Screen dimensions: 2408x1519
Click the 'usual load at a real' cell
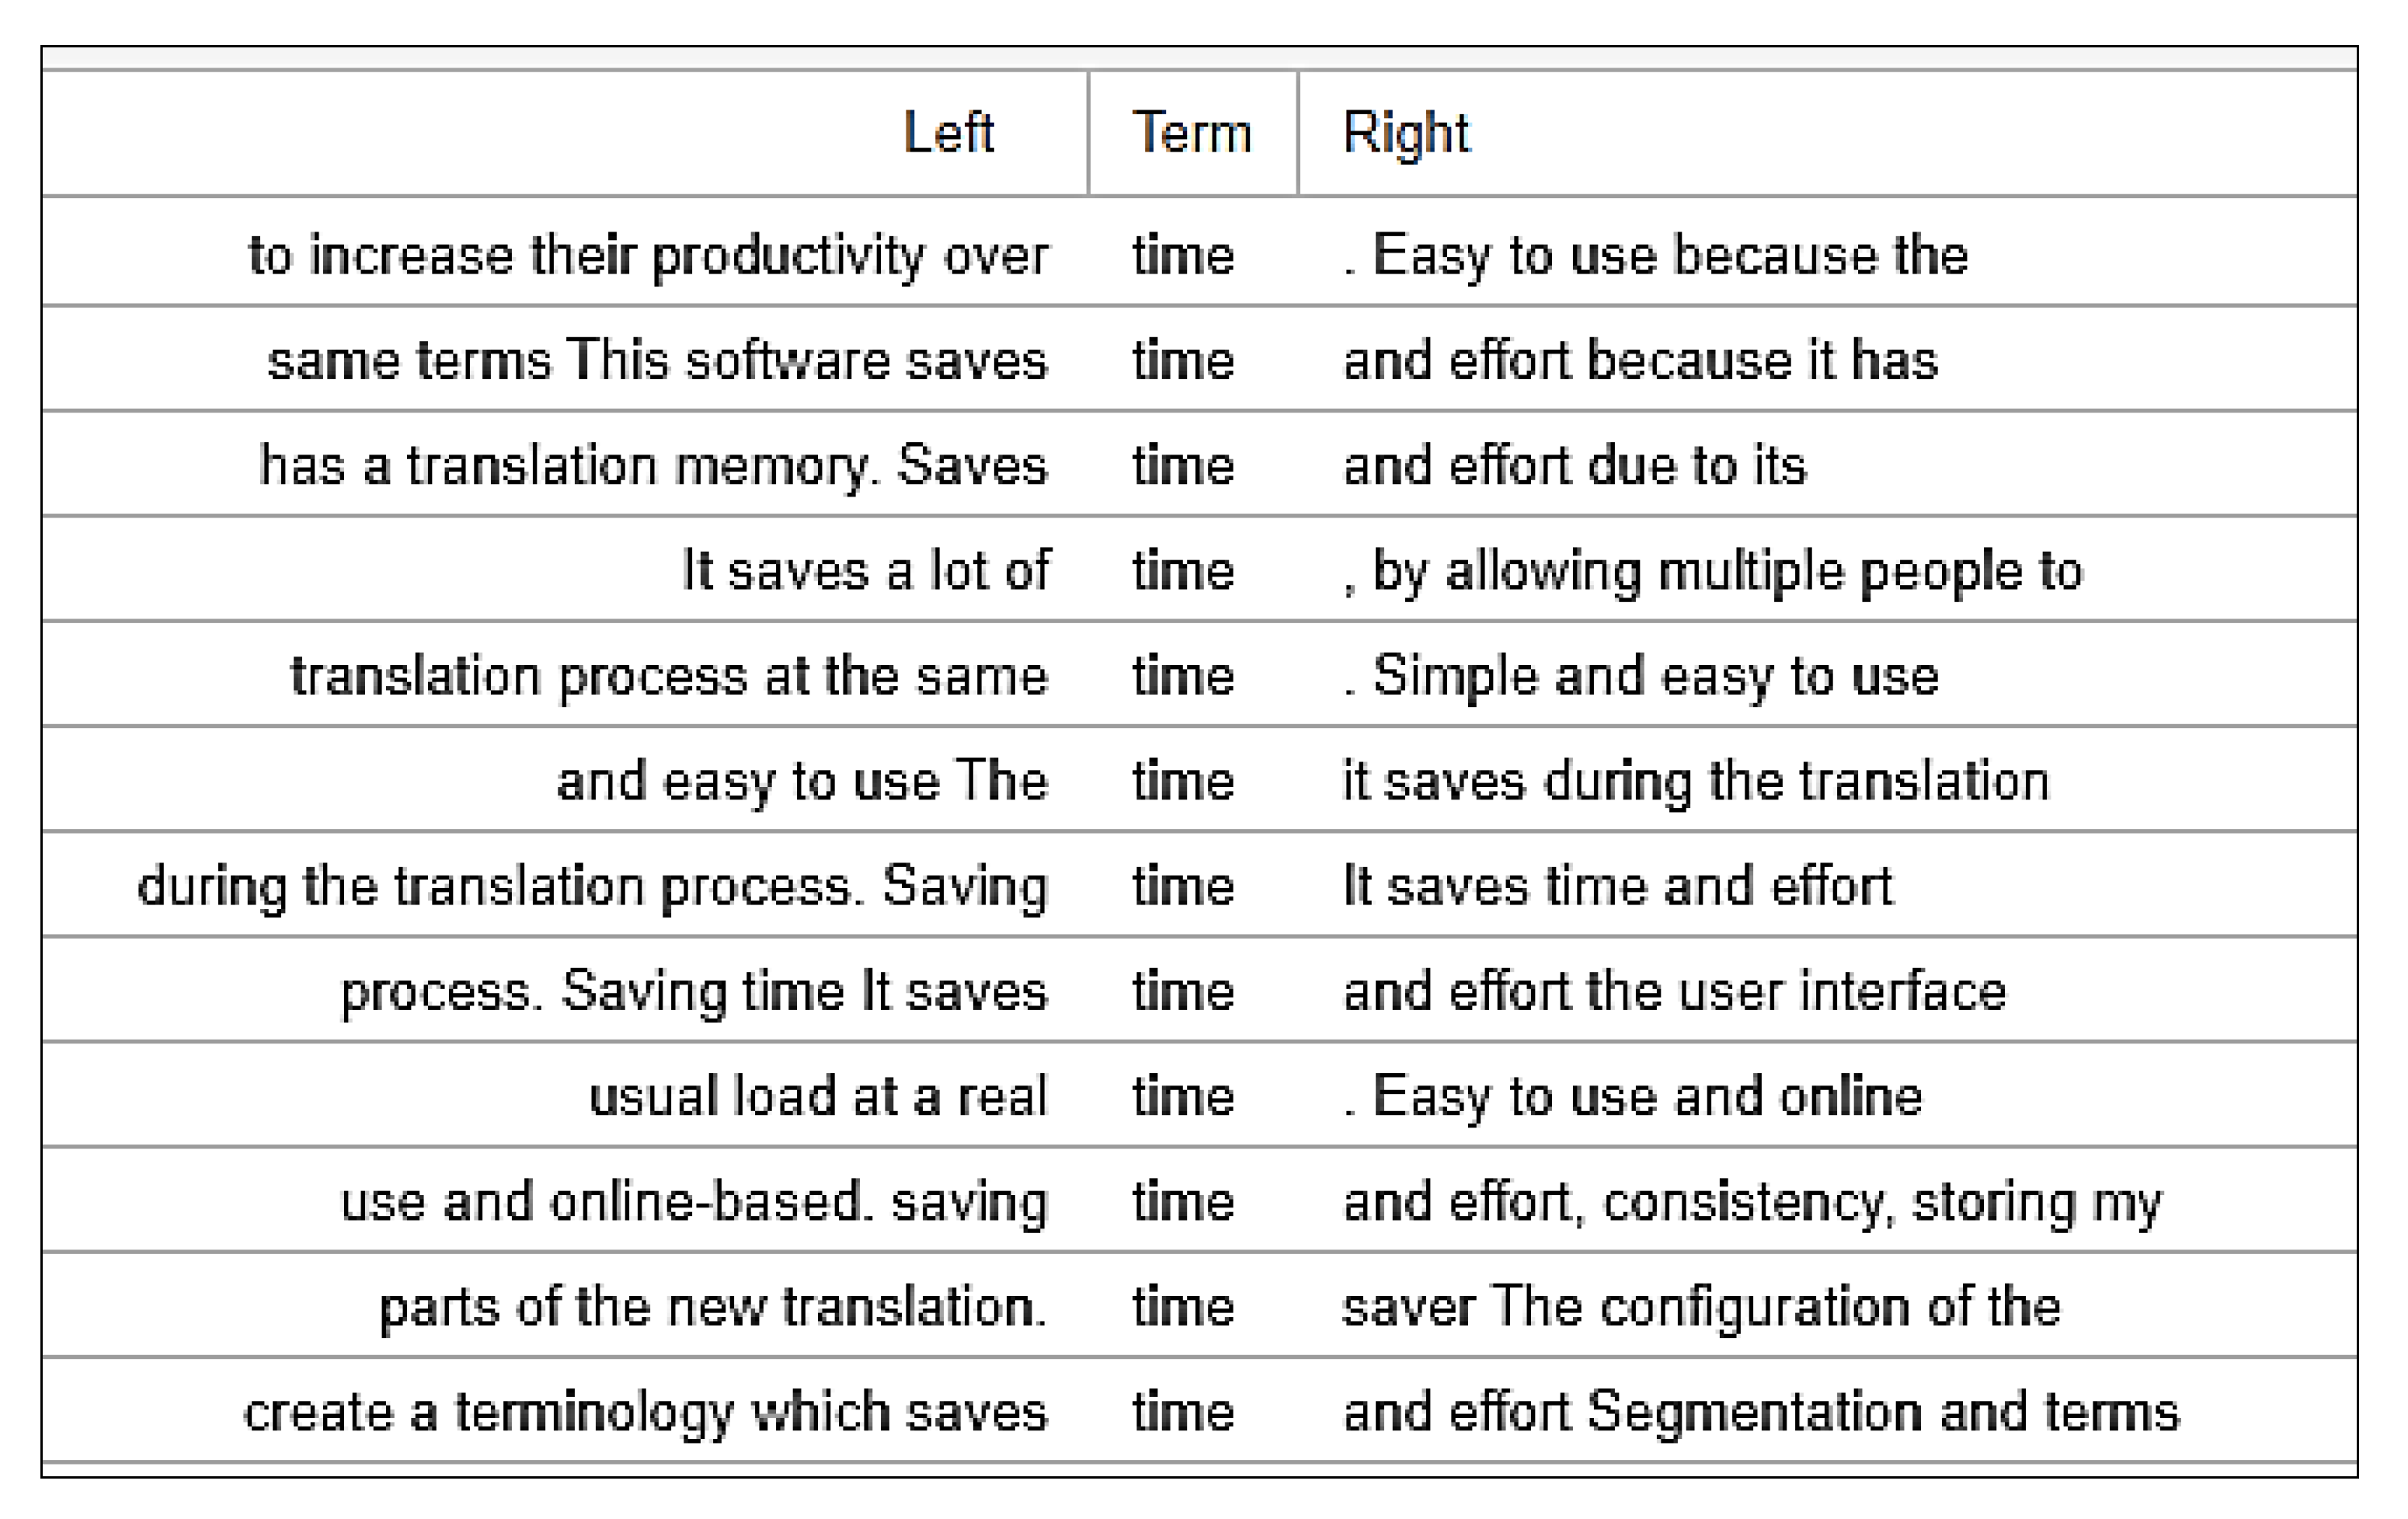(817, 1097)
